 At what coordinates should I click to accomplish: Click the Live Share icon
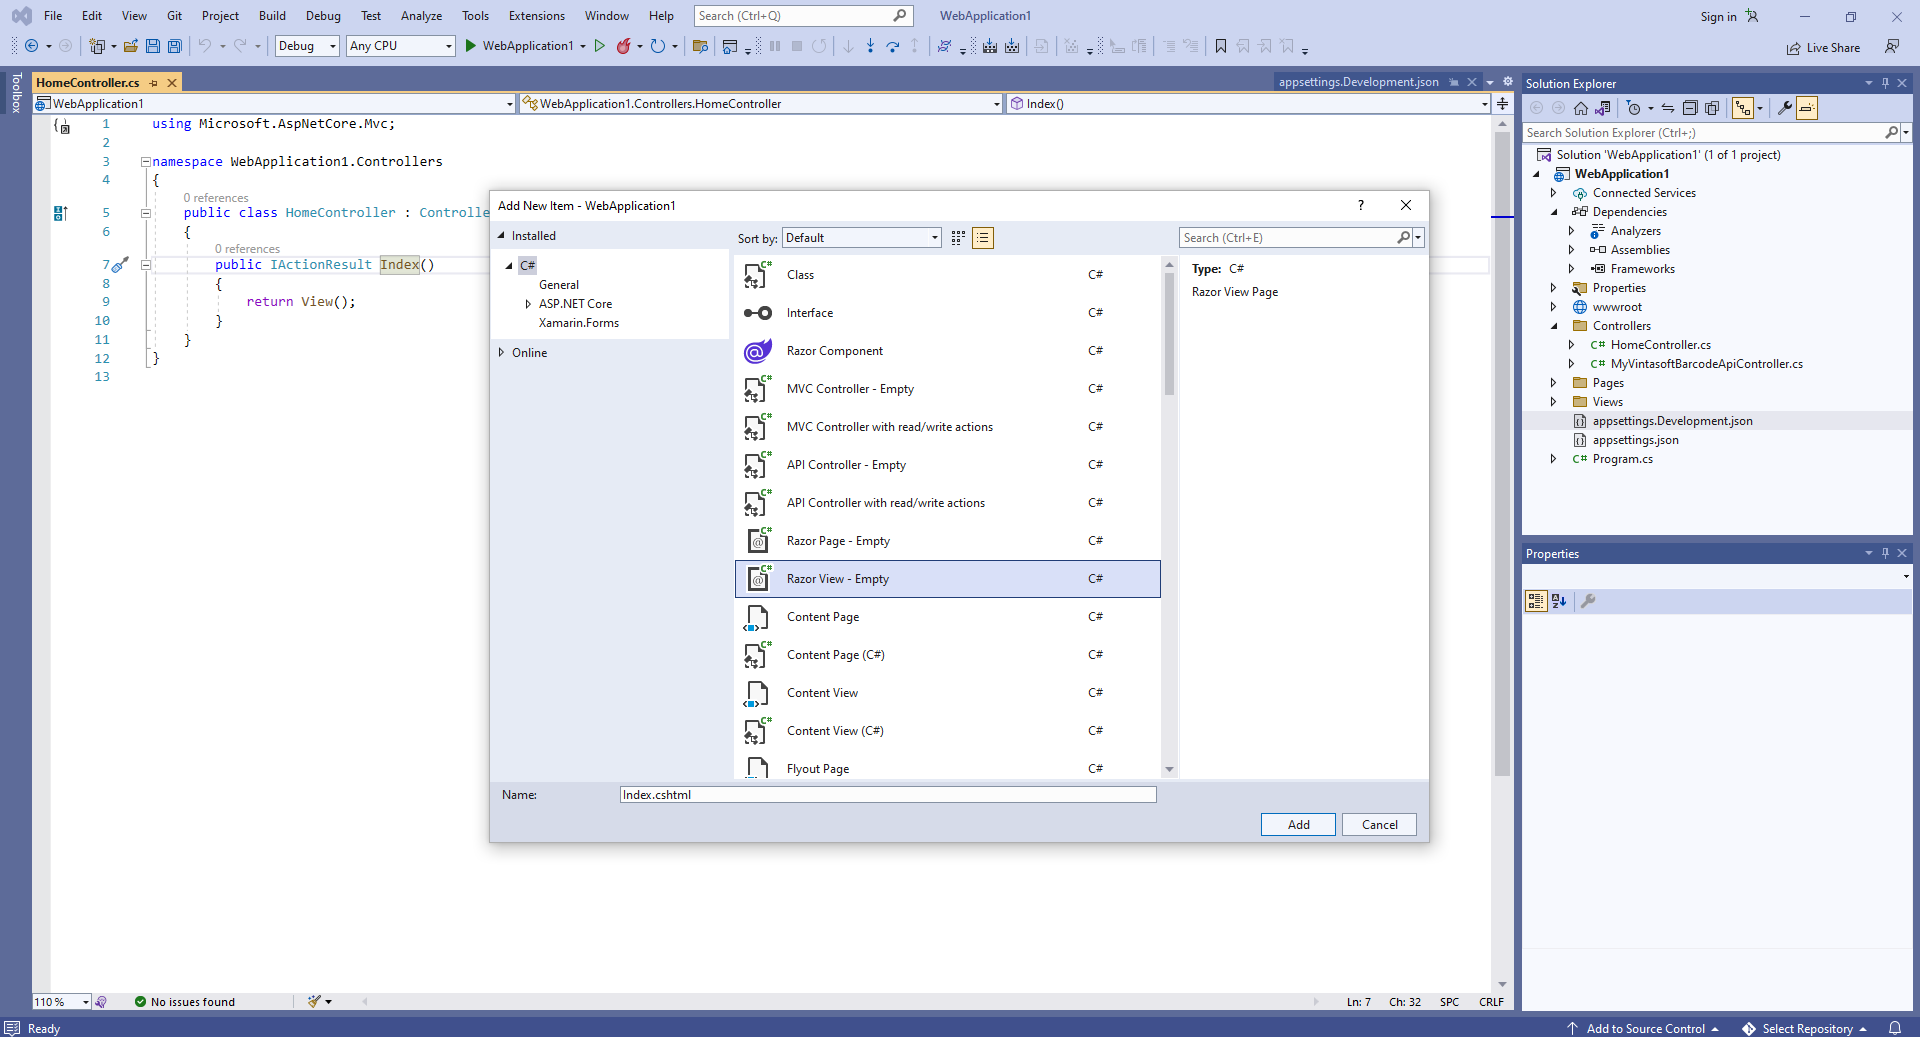coord(1794,48)
